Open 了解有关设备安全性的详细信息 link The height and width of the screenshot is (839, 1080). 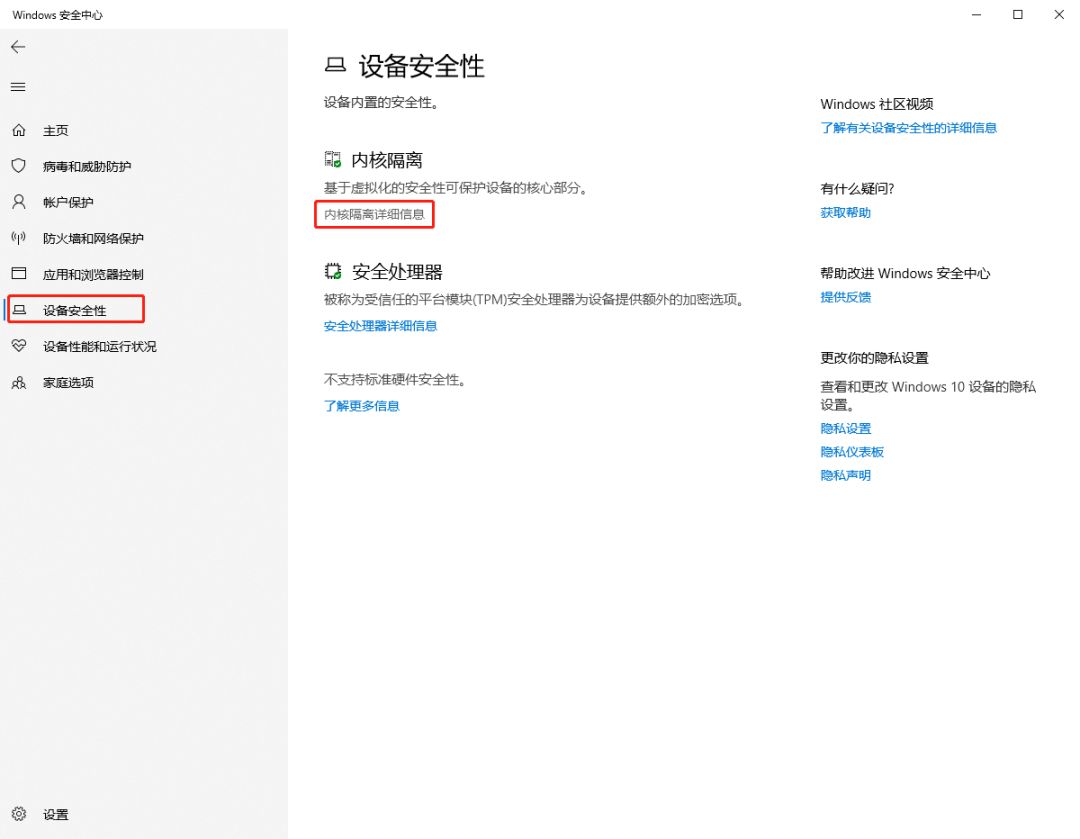[x=908, y=127]
